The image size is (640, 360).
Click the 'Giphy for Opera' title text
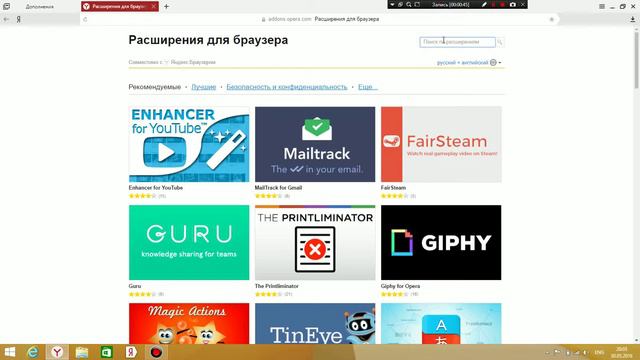click(400, 286)
